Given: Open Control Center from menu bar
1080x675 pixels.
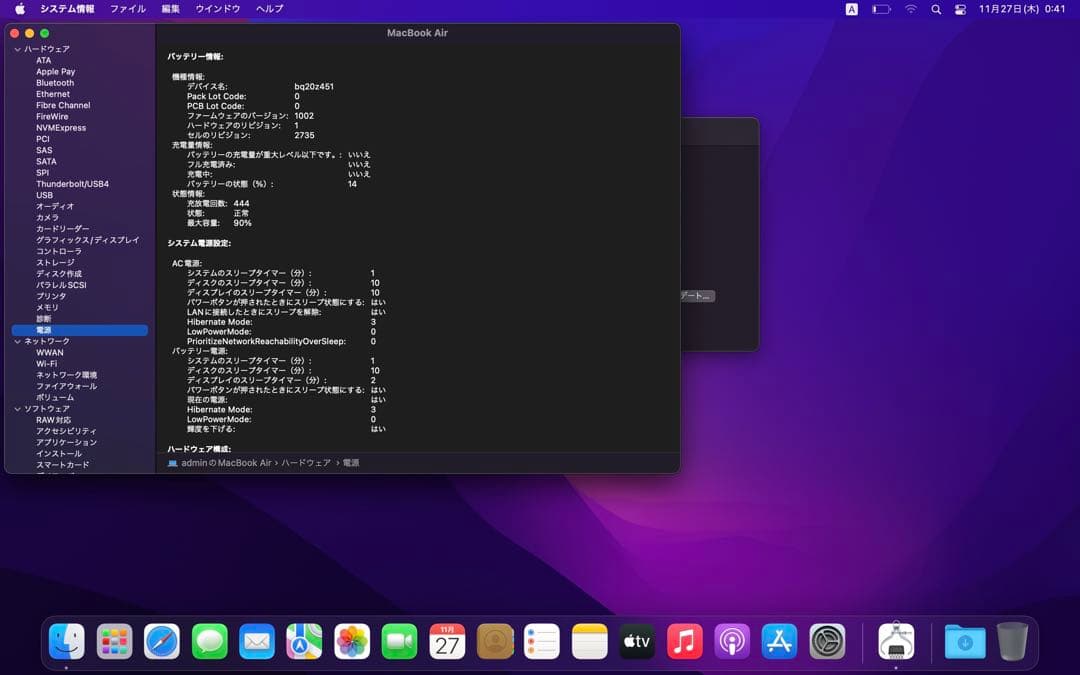Looking at the screenshot, I should pos(960,9).
